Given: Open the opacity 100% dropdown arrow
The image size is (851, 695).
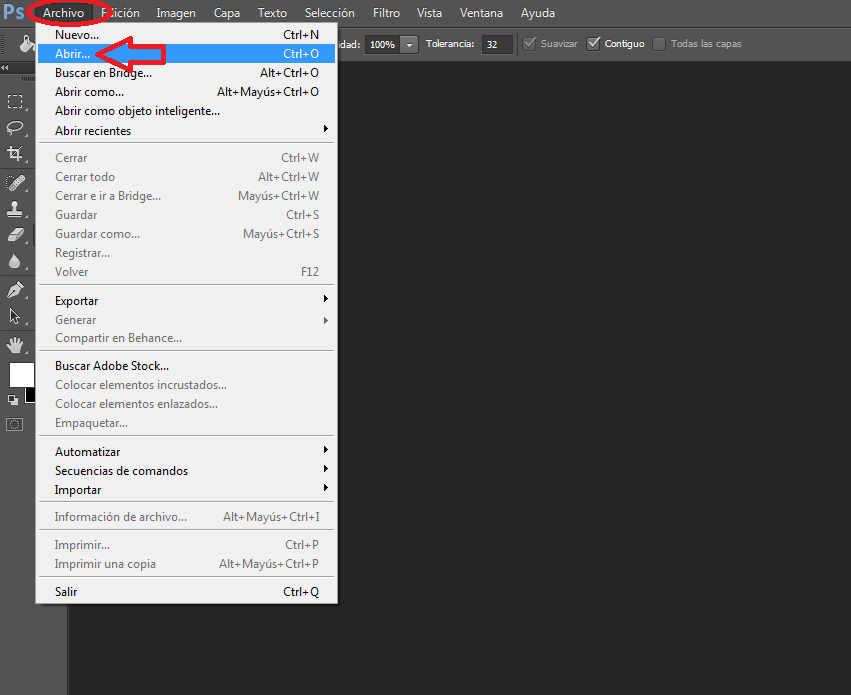Looking at the screenshot, I should (x=409, y=44).
